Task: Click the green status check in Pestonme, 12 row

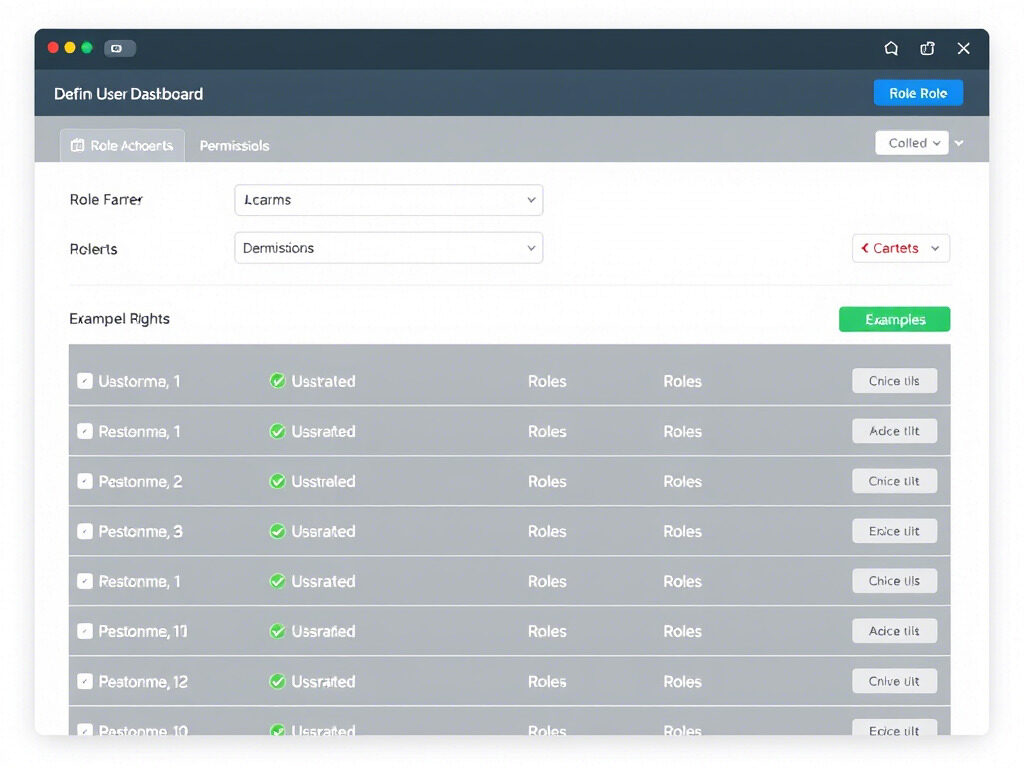Action: pyautogui.click(x=278, y=681)
